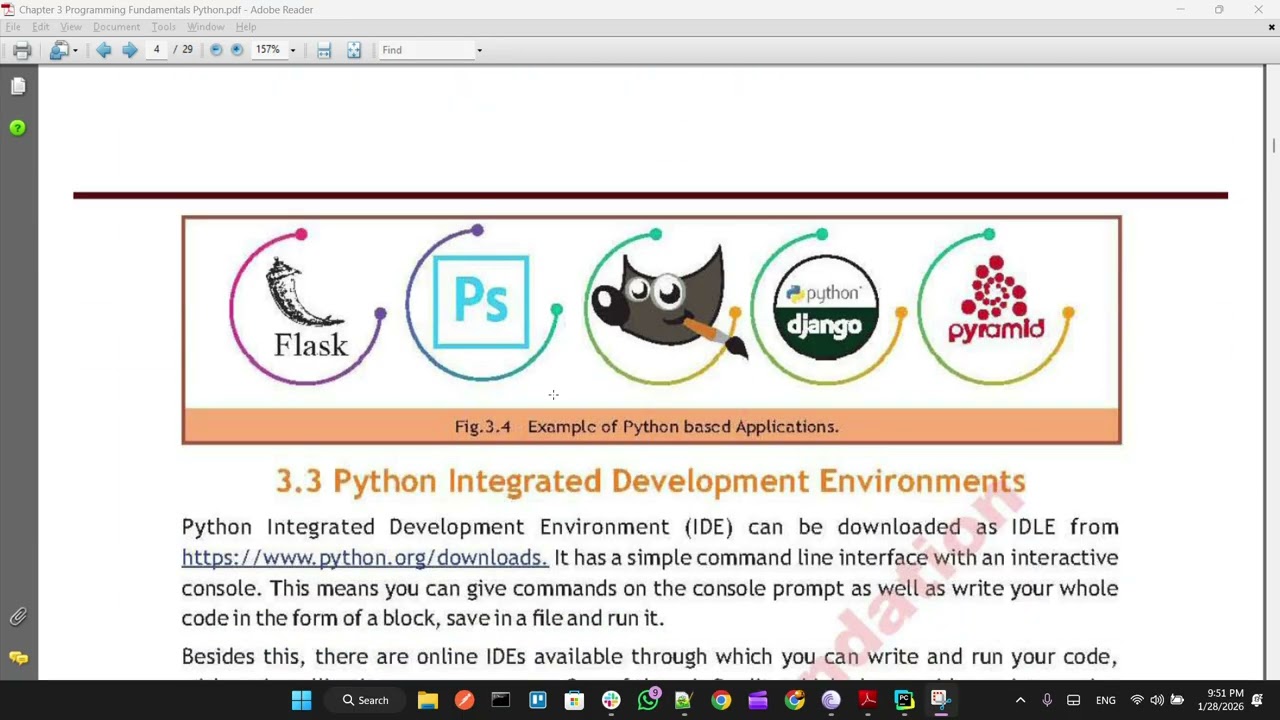1280x720 pixels.
Task: Open the Comments panel icon
Action: 18,658
